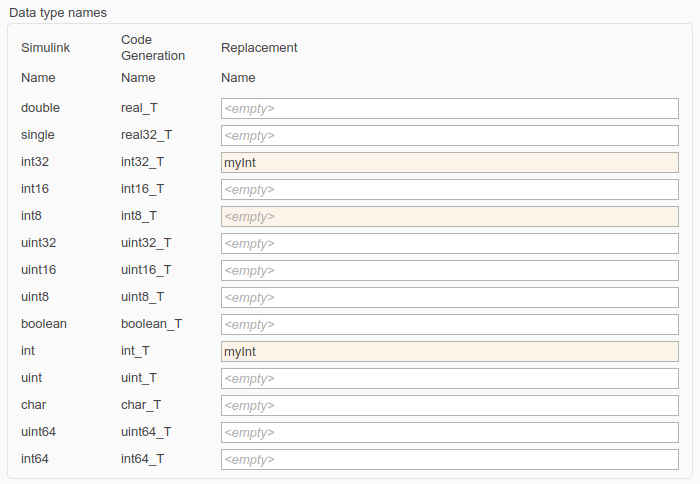Click the boolean_T code generation label
The width and height of the screenshot is (700, 484).
(x=151, y=324)
